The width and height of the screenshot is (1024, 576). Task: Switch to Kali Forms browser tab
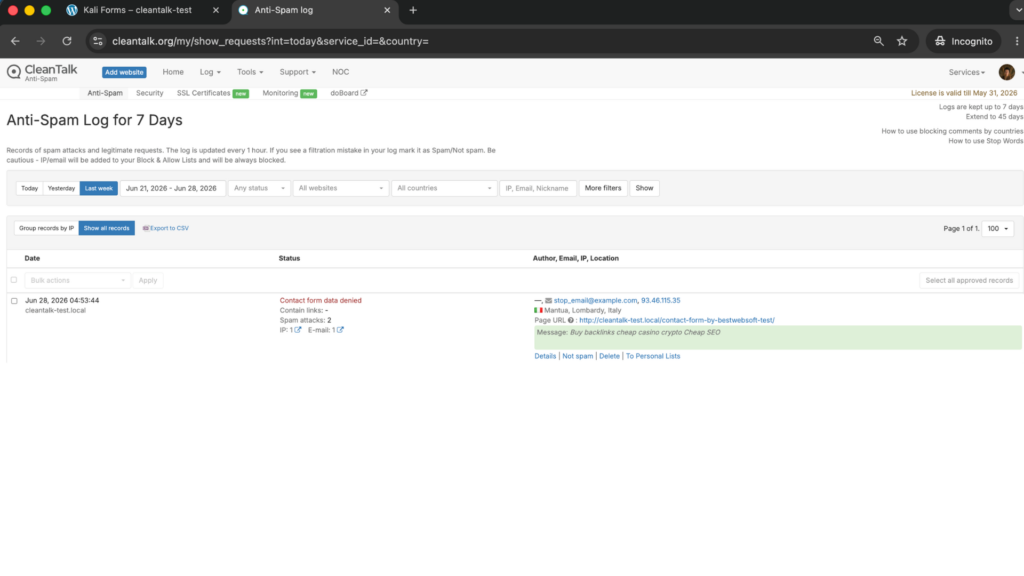tap(137, 10)
